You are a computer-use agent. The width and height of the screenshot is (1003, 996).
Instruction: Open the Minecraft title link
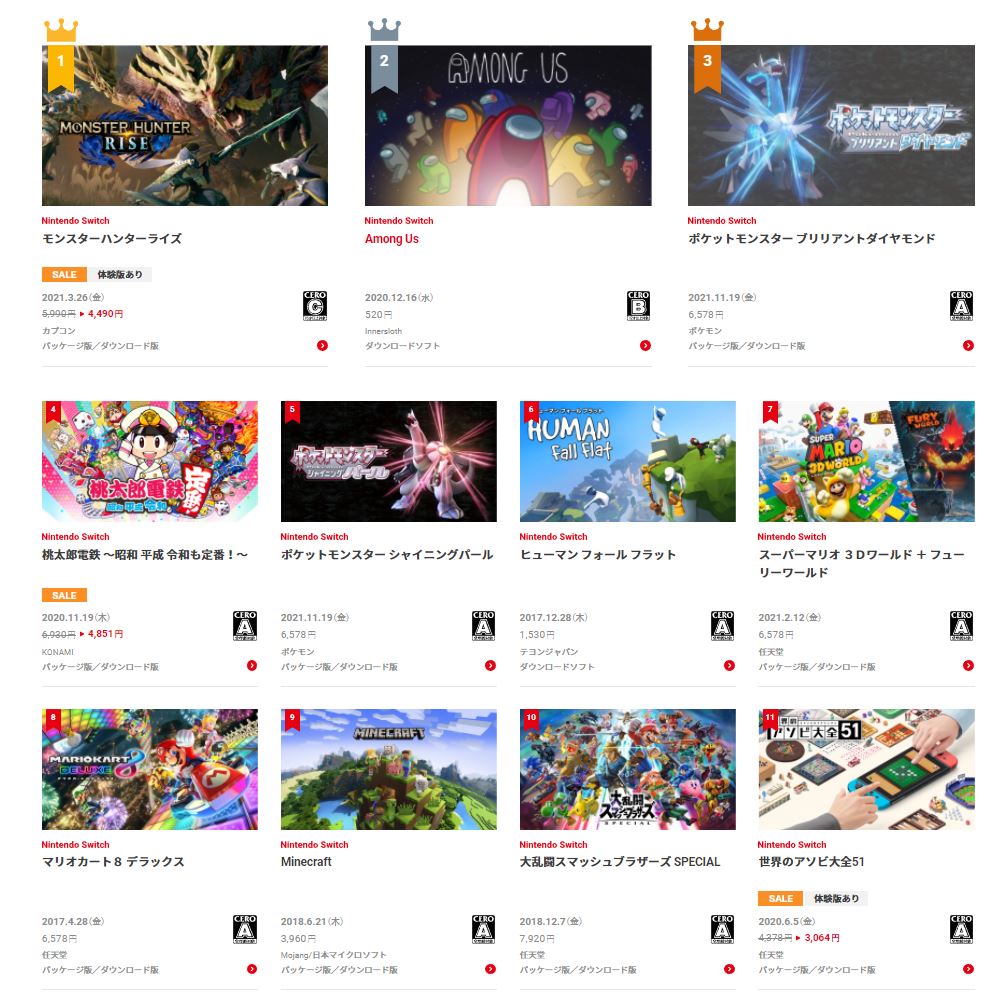point(306,862)
